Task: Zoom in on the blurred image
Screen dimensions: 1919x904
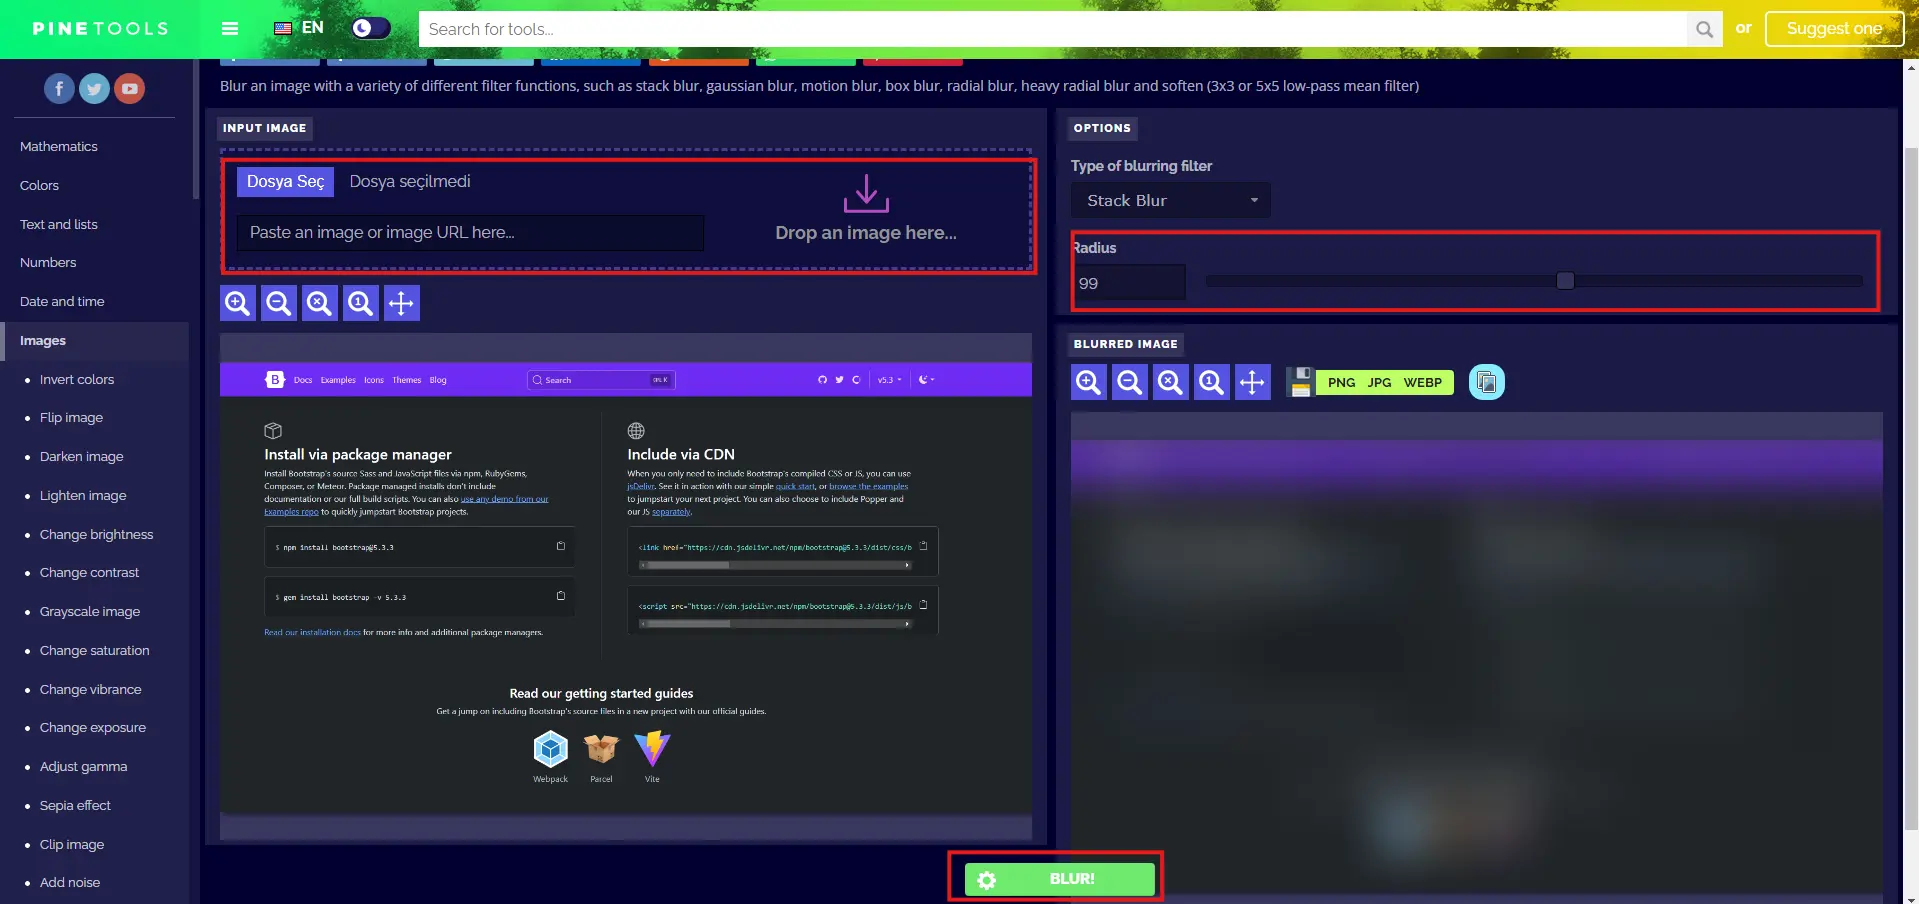Action: point(1089,382)
